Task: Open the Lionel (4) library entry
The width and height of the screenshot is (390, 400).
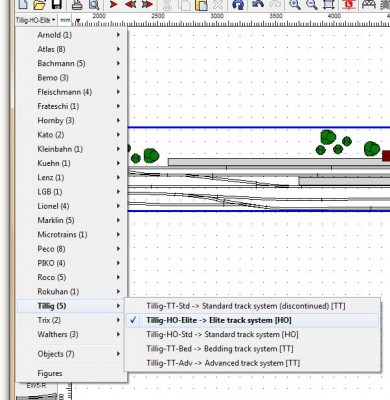Action: point(72,206)
